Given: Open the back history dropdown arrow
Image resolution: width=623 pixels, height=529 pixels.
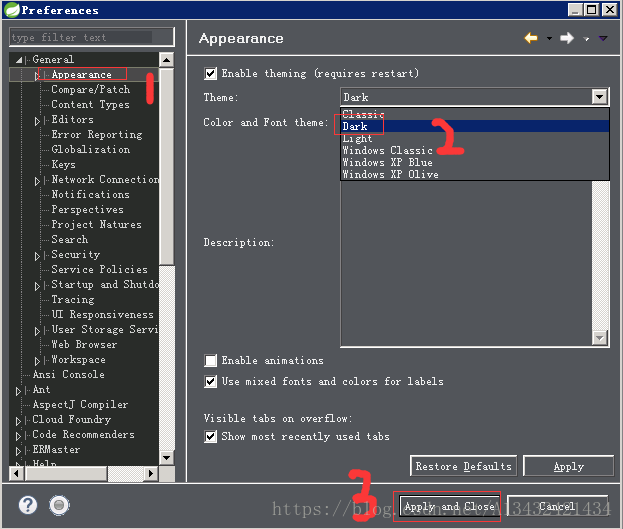Looking at the screenshot, I should (x=549, y=39).
